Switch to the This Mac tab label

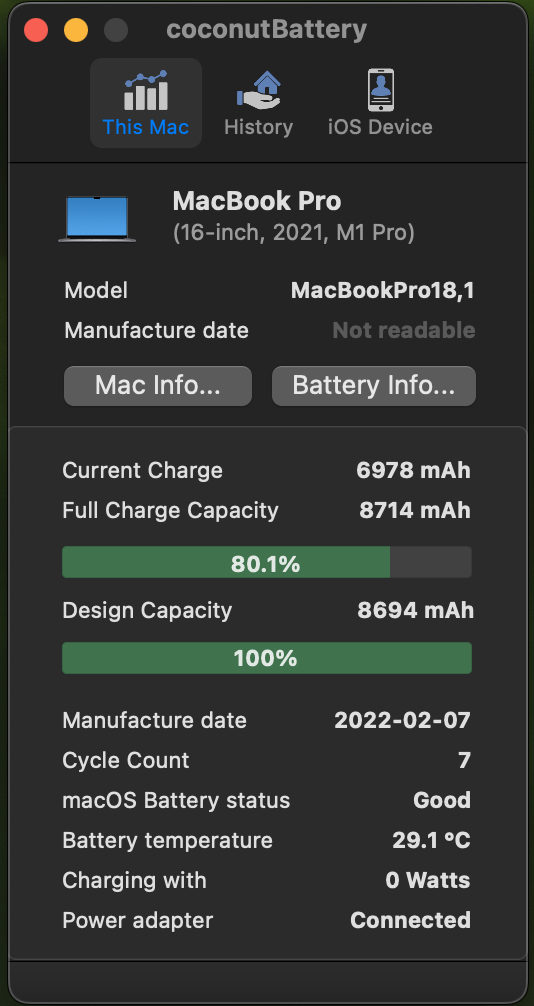tap(146, 127)
